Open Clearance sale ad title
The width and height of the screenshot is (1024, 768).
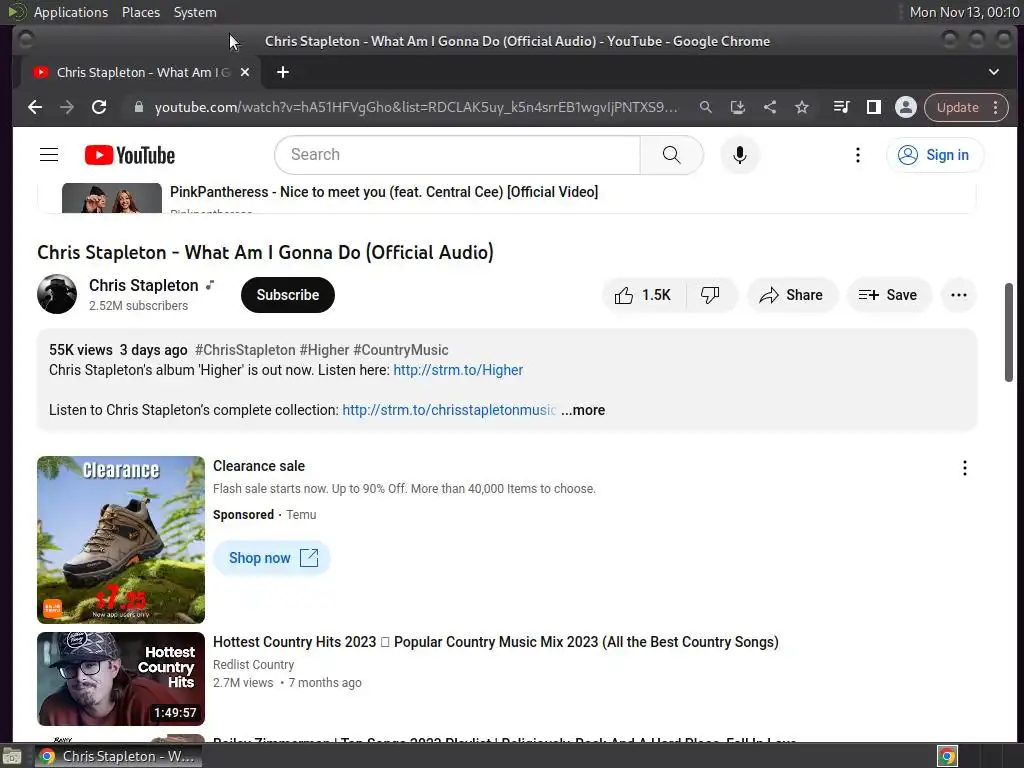[x=259, y=466]
